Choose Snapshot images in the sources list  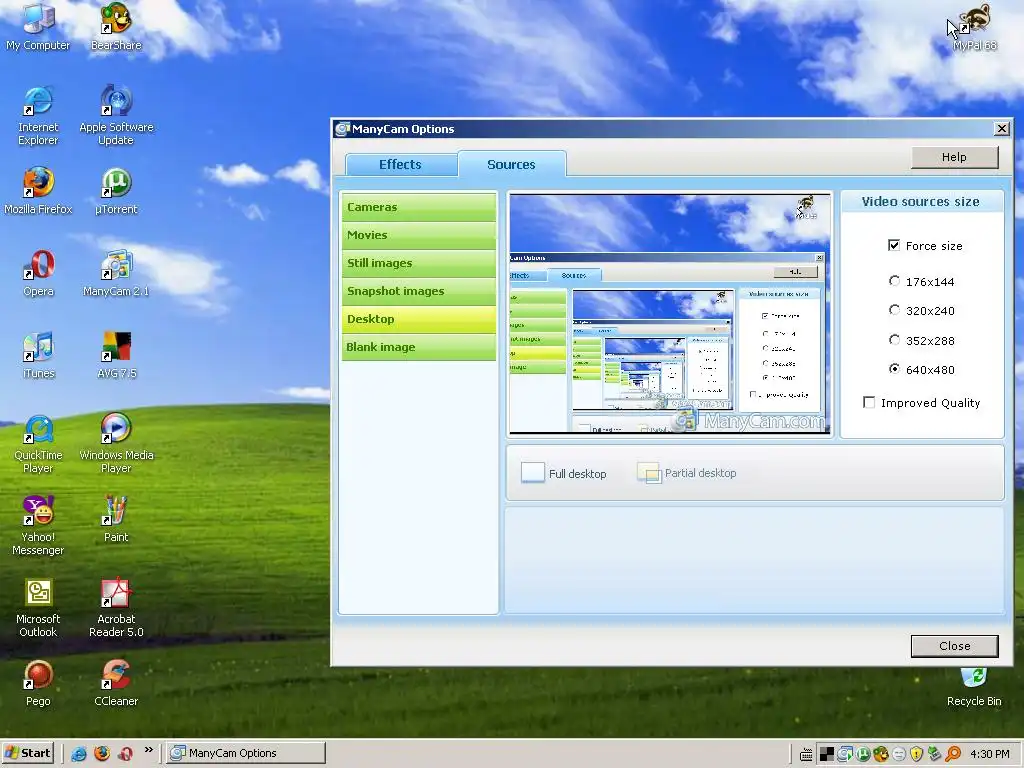pyautogui.click(x=419, y=291)
